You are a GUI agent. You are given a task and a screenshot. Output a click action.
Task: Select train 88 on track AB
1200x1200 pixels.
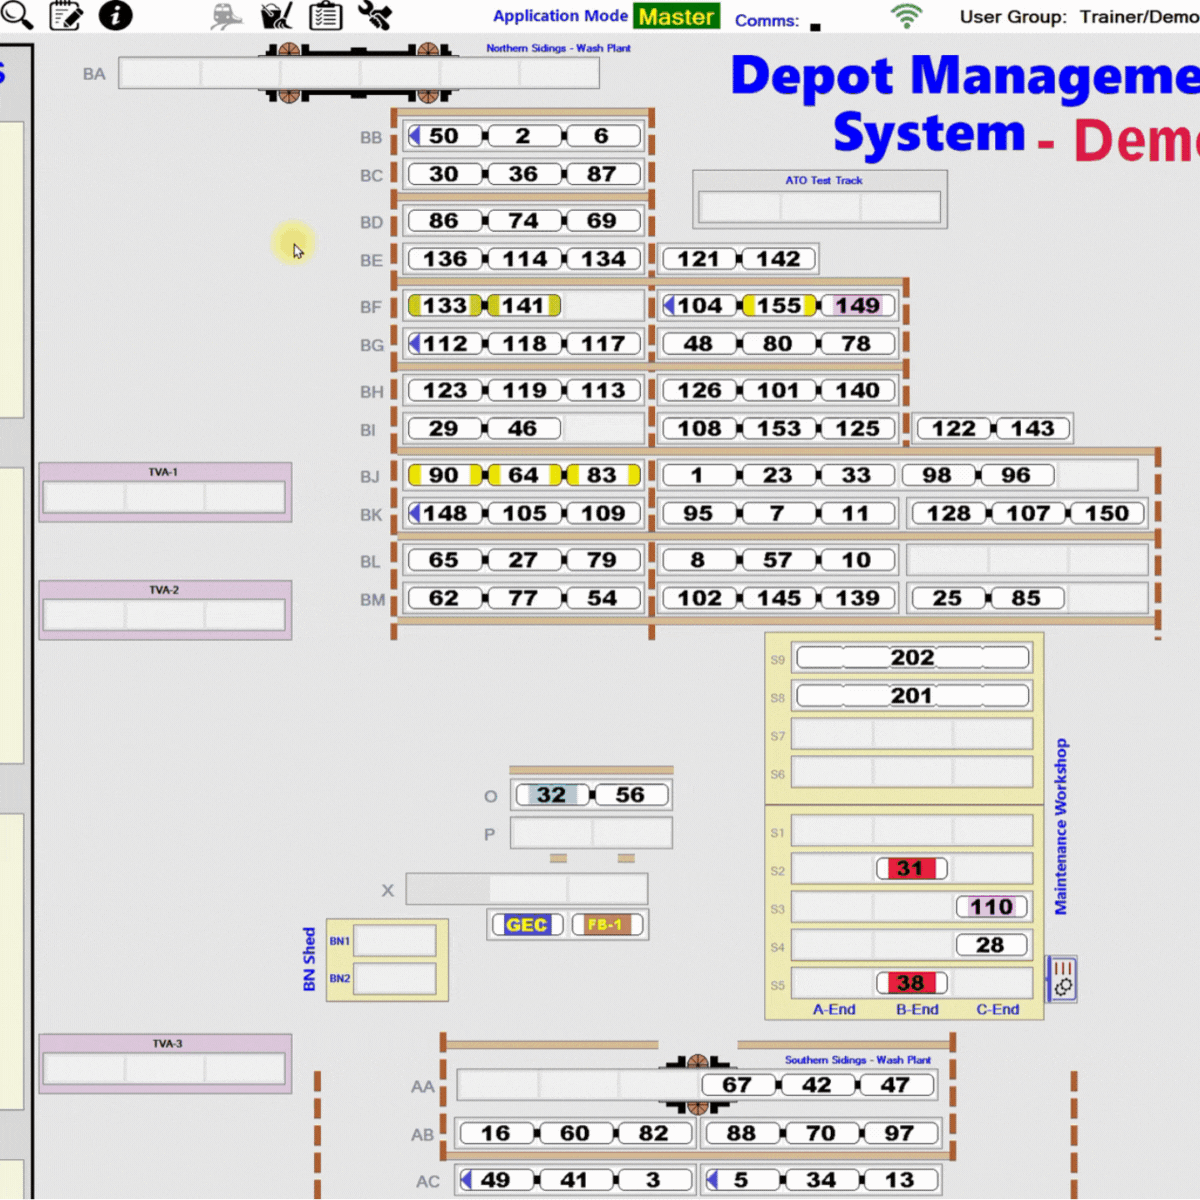click(x=741, y=1133)
